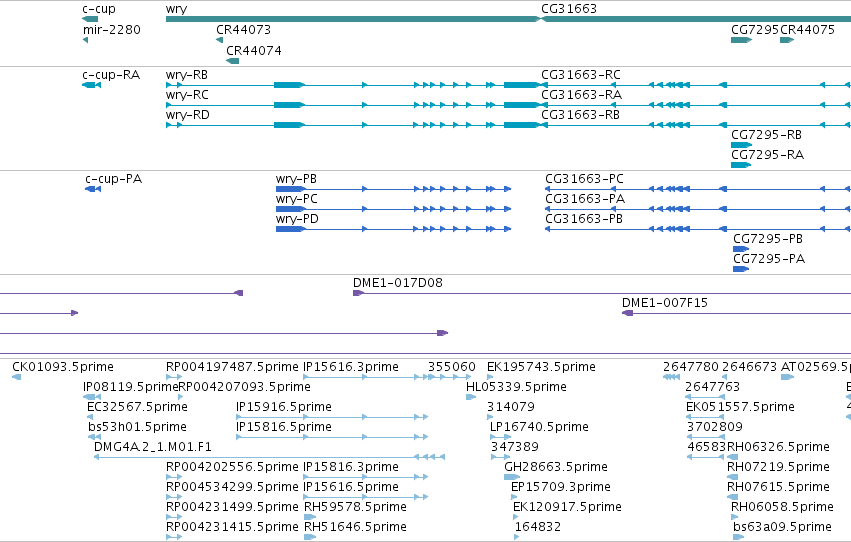Select the c-cup-PA protein label
This screenshot has width=851, height=542.
pos(113,179)
